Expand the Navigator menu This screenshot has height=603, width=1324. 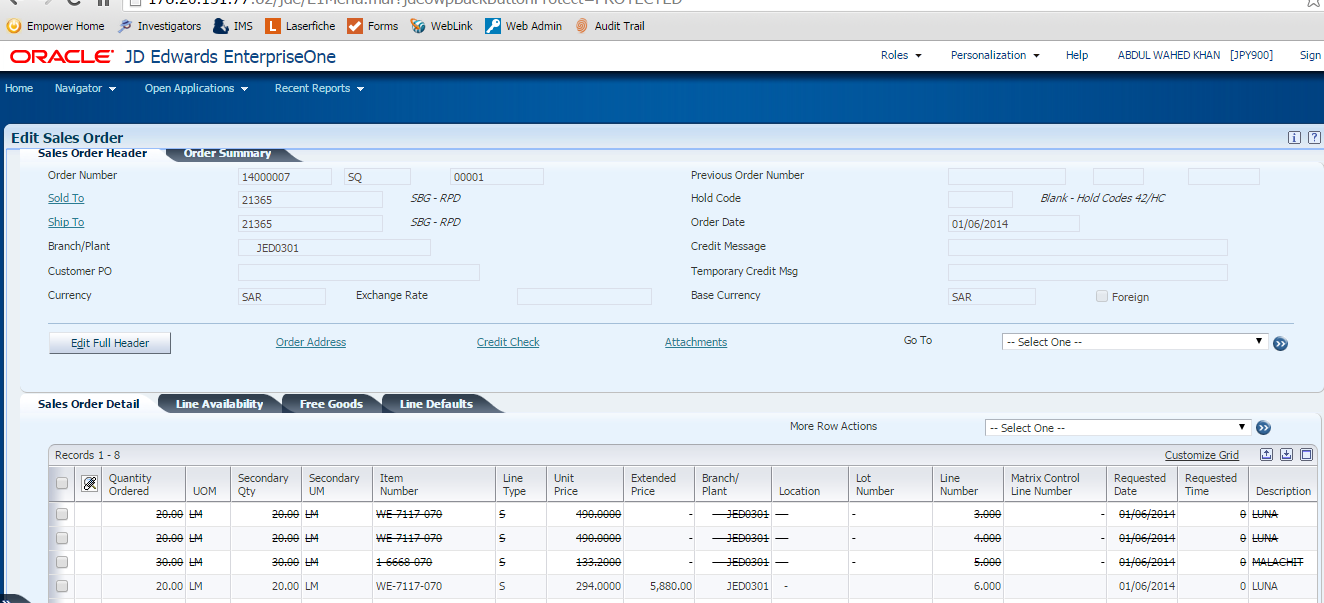85,88
